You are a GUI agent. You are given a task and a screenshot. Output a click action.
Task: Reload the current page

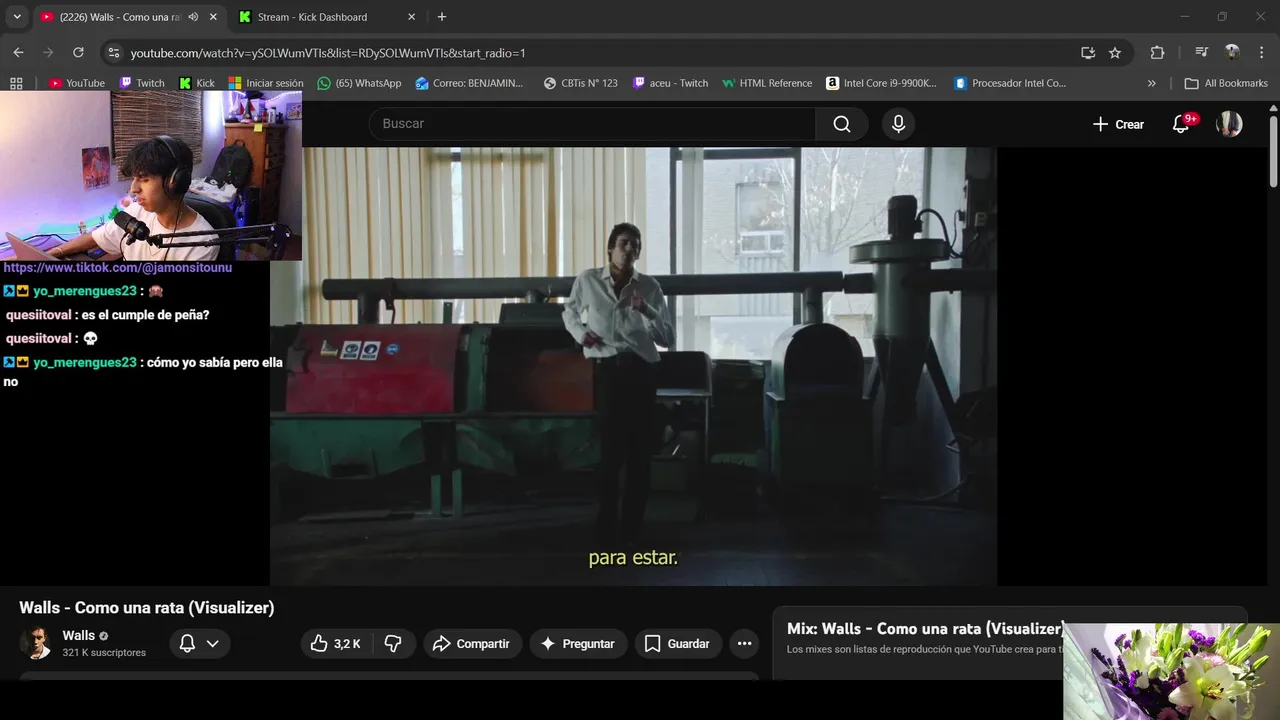78,53
